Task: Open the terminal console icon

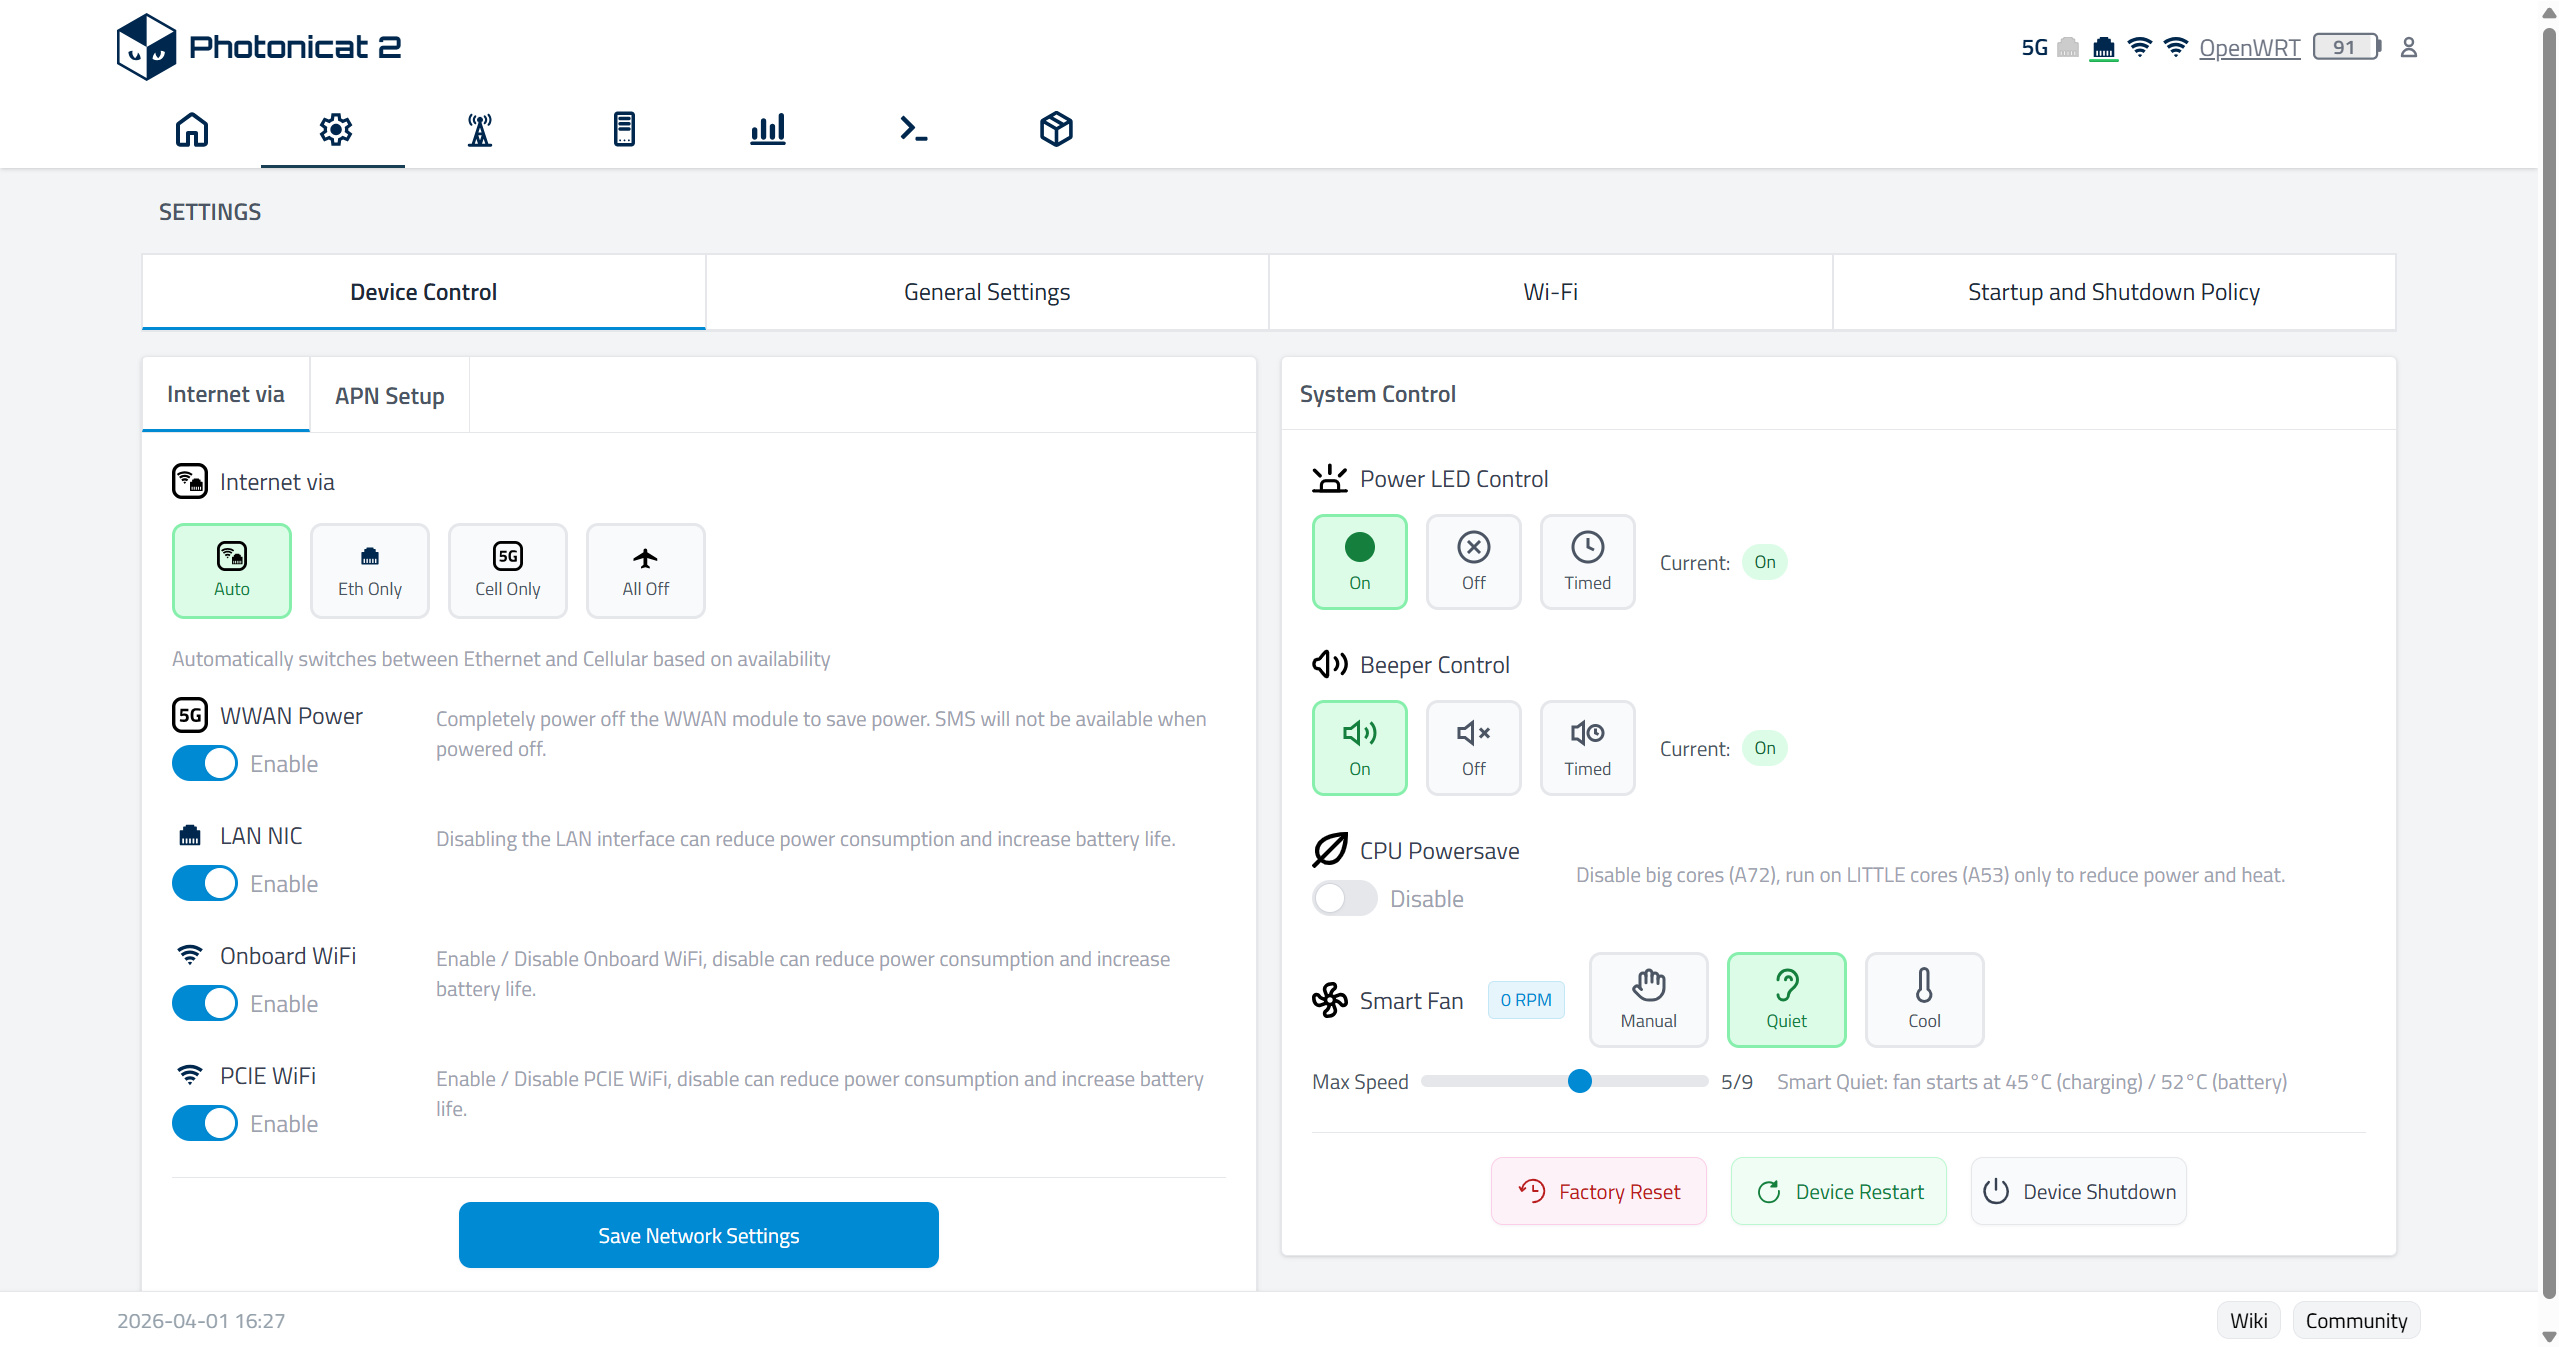Action: coord(911,130)
